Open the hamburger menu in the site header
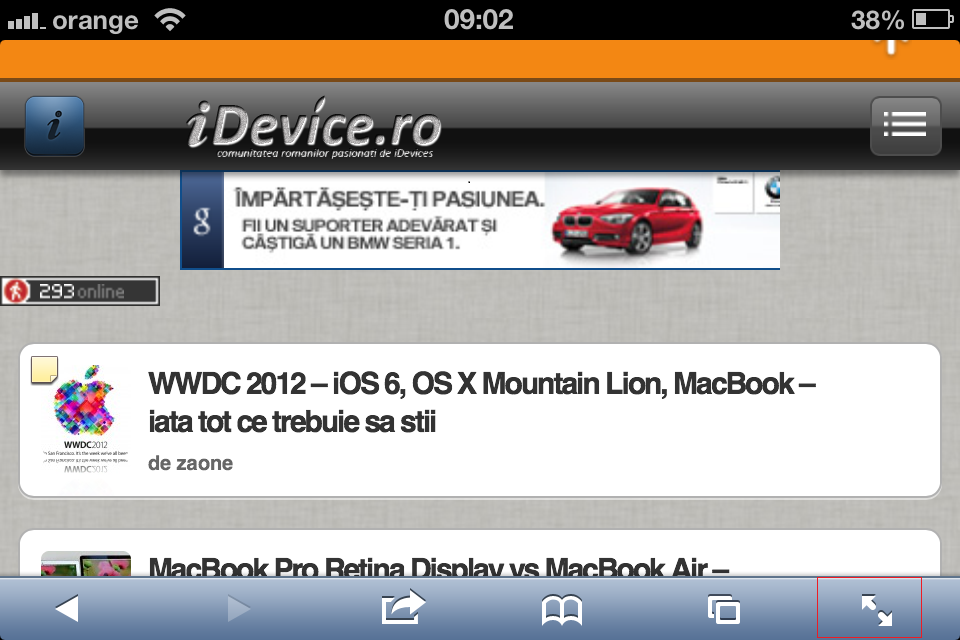 (905, 126)
